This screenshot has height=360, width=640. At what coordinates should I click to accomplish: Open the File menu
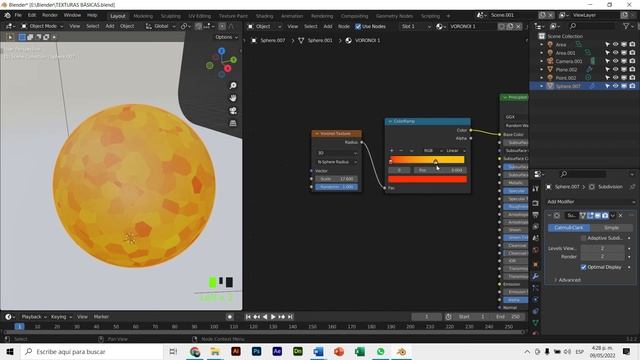pyautogui.click(x=18, y=16)
